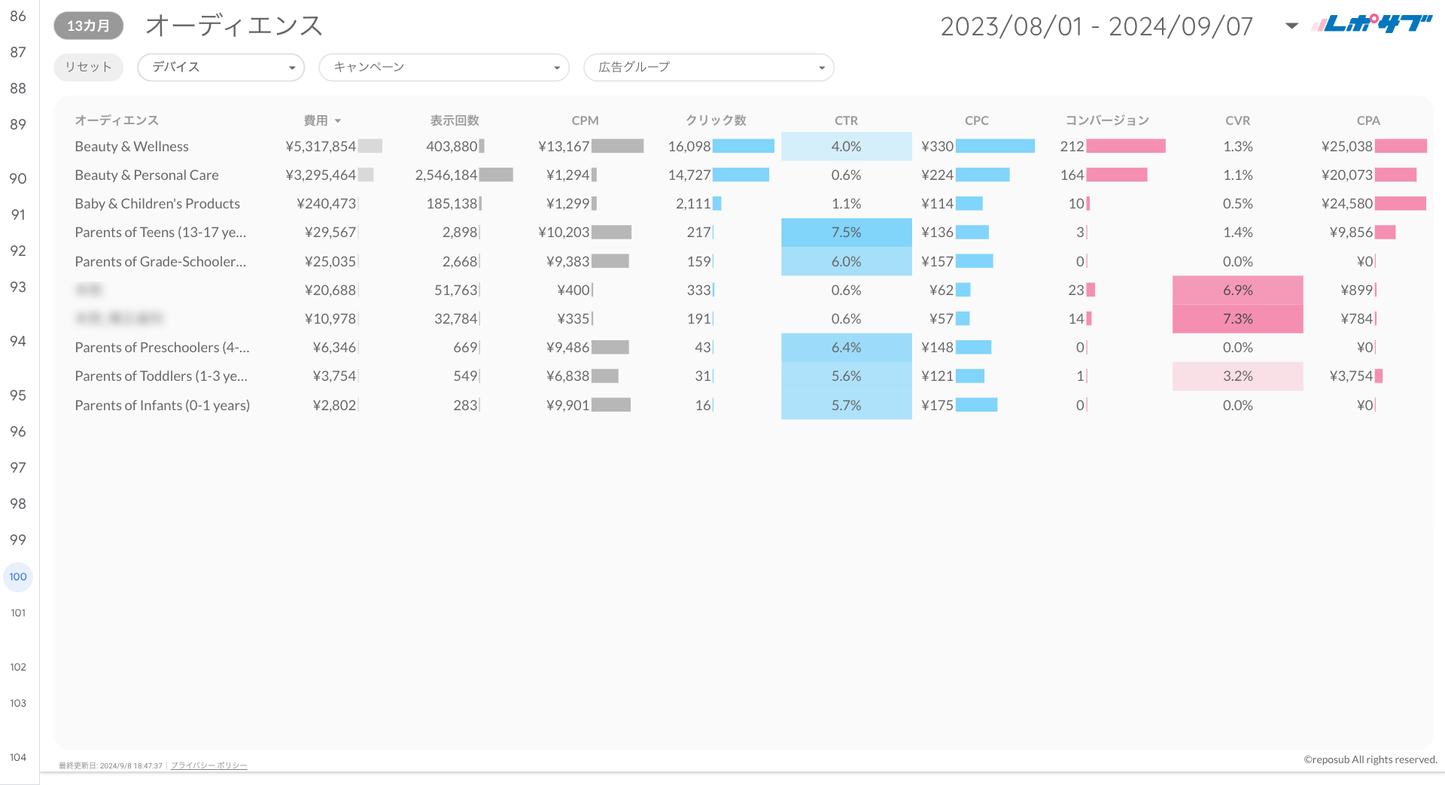Image resolution: width=1445 pixels, height=785 pixels.
Task: Click the sort arrow beside 費用 header
Action: 338,121
